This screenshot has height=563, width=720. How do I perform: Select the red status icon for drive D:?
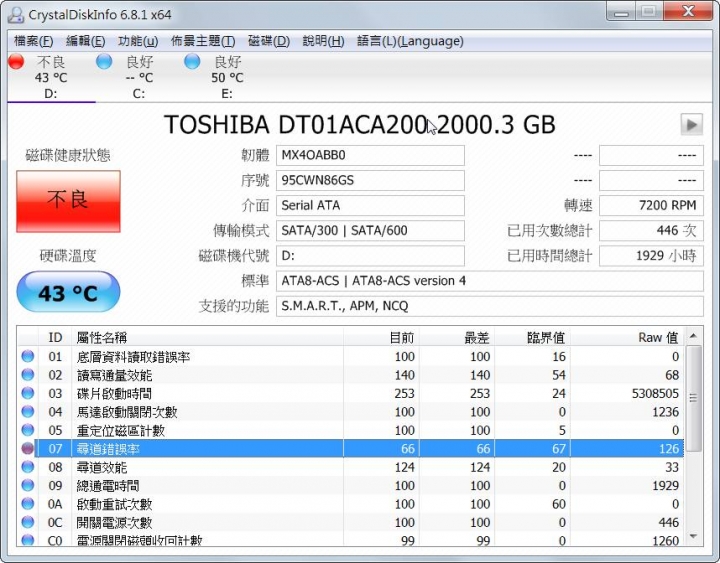pyautogui.click(x=16, y=62)
